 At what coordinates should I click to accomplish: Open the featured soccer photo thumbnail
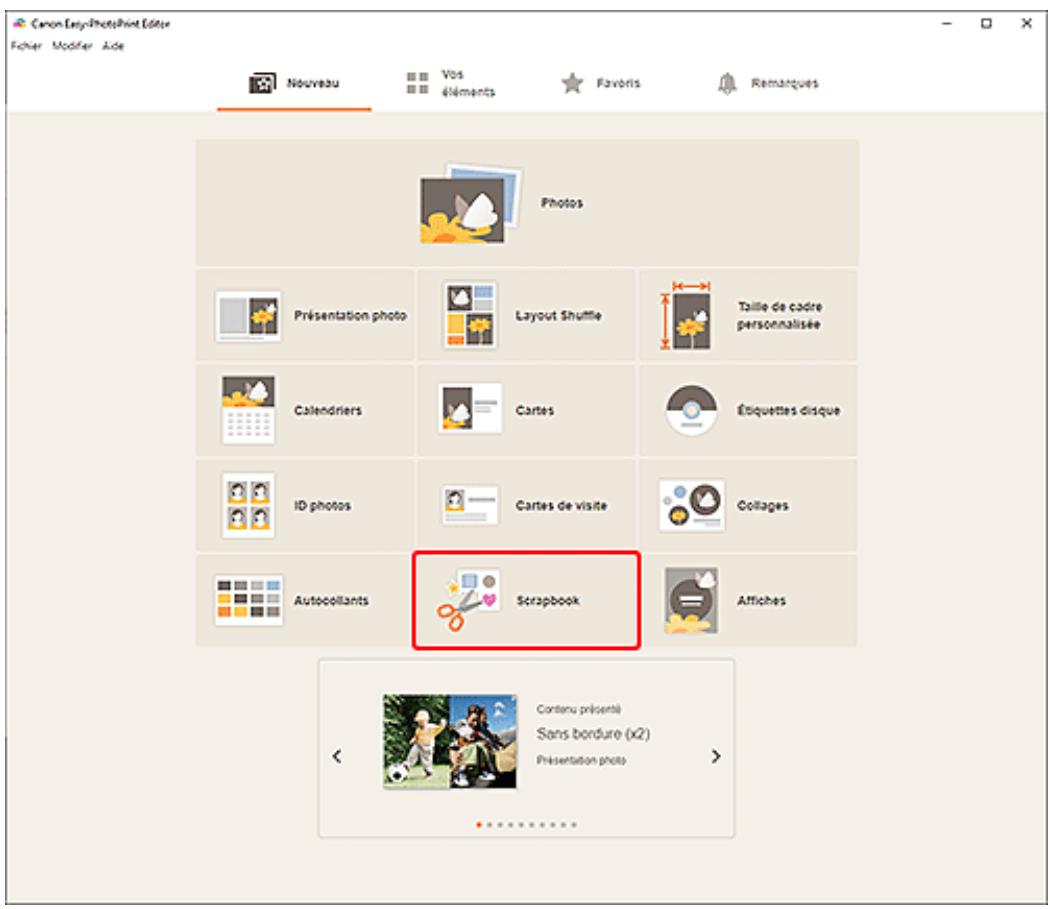(450, 741)
